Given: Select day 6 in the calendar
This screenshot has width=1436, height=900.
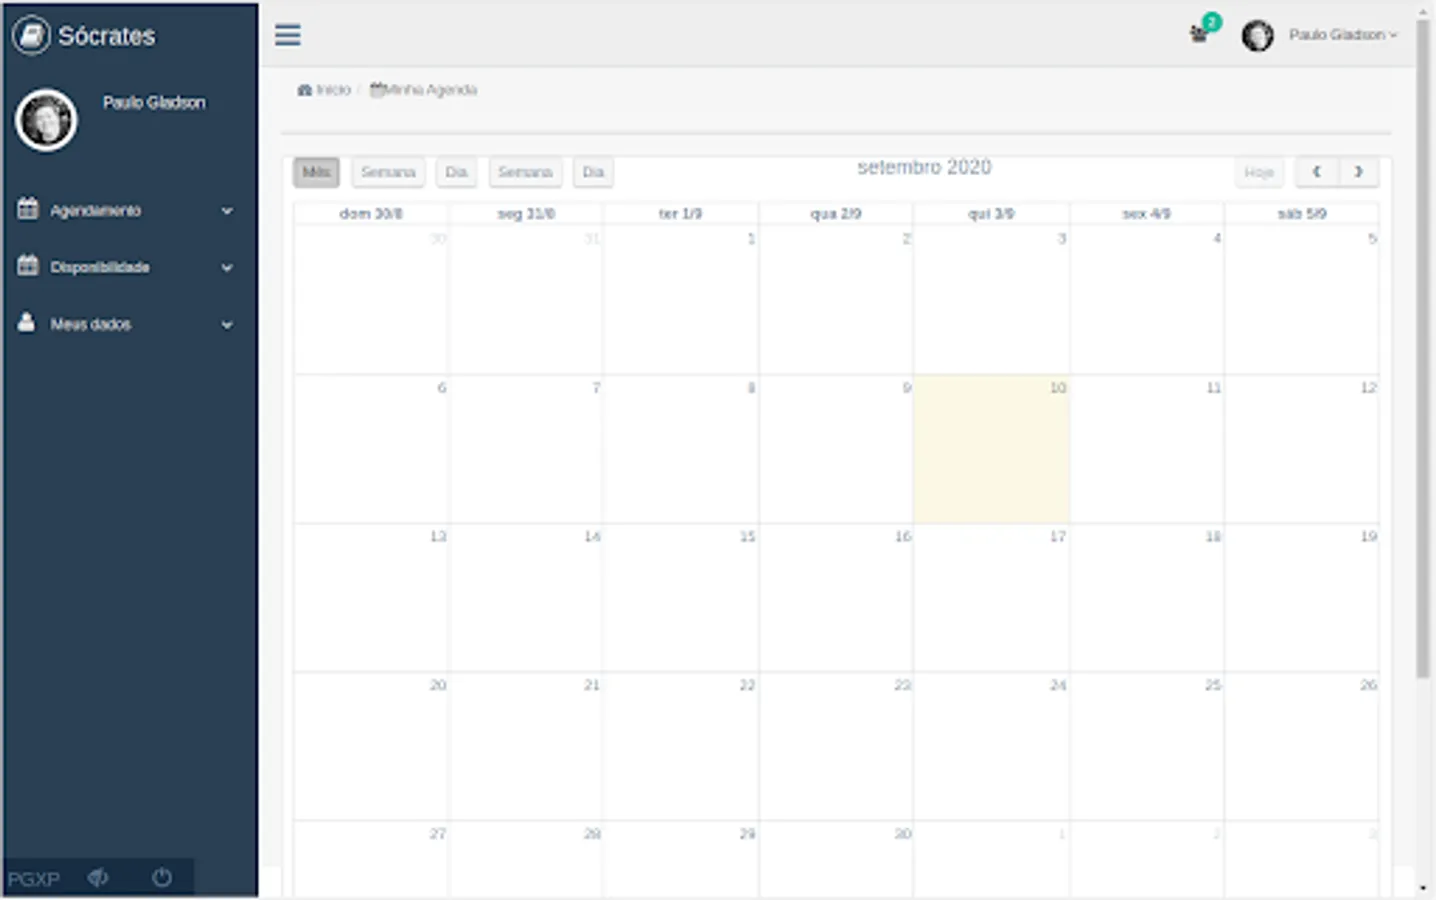Looking at the screenshot, I should tap(371, 449).
